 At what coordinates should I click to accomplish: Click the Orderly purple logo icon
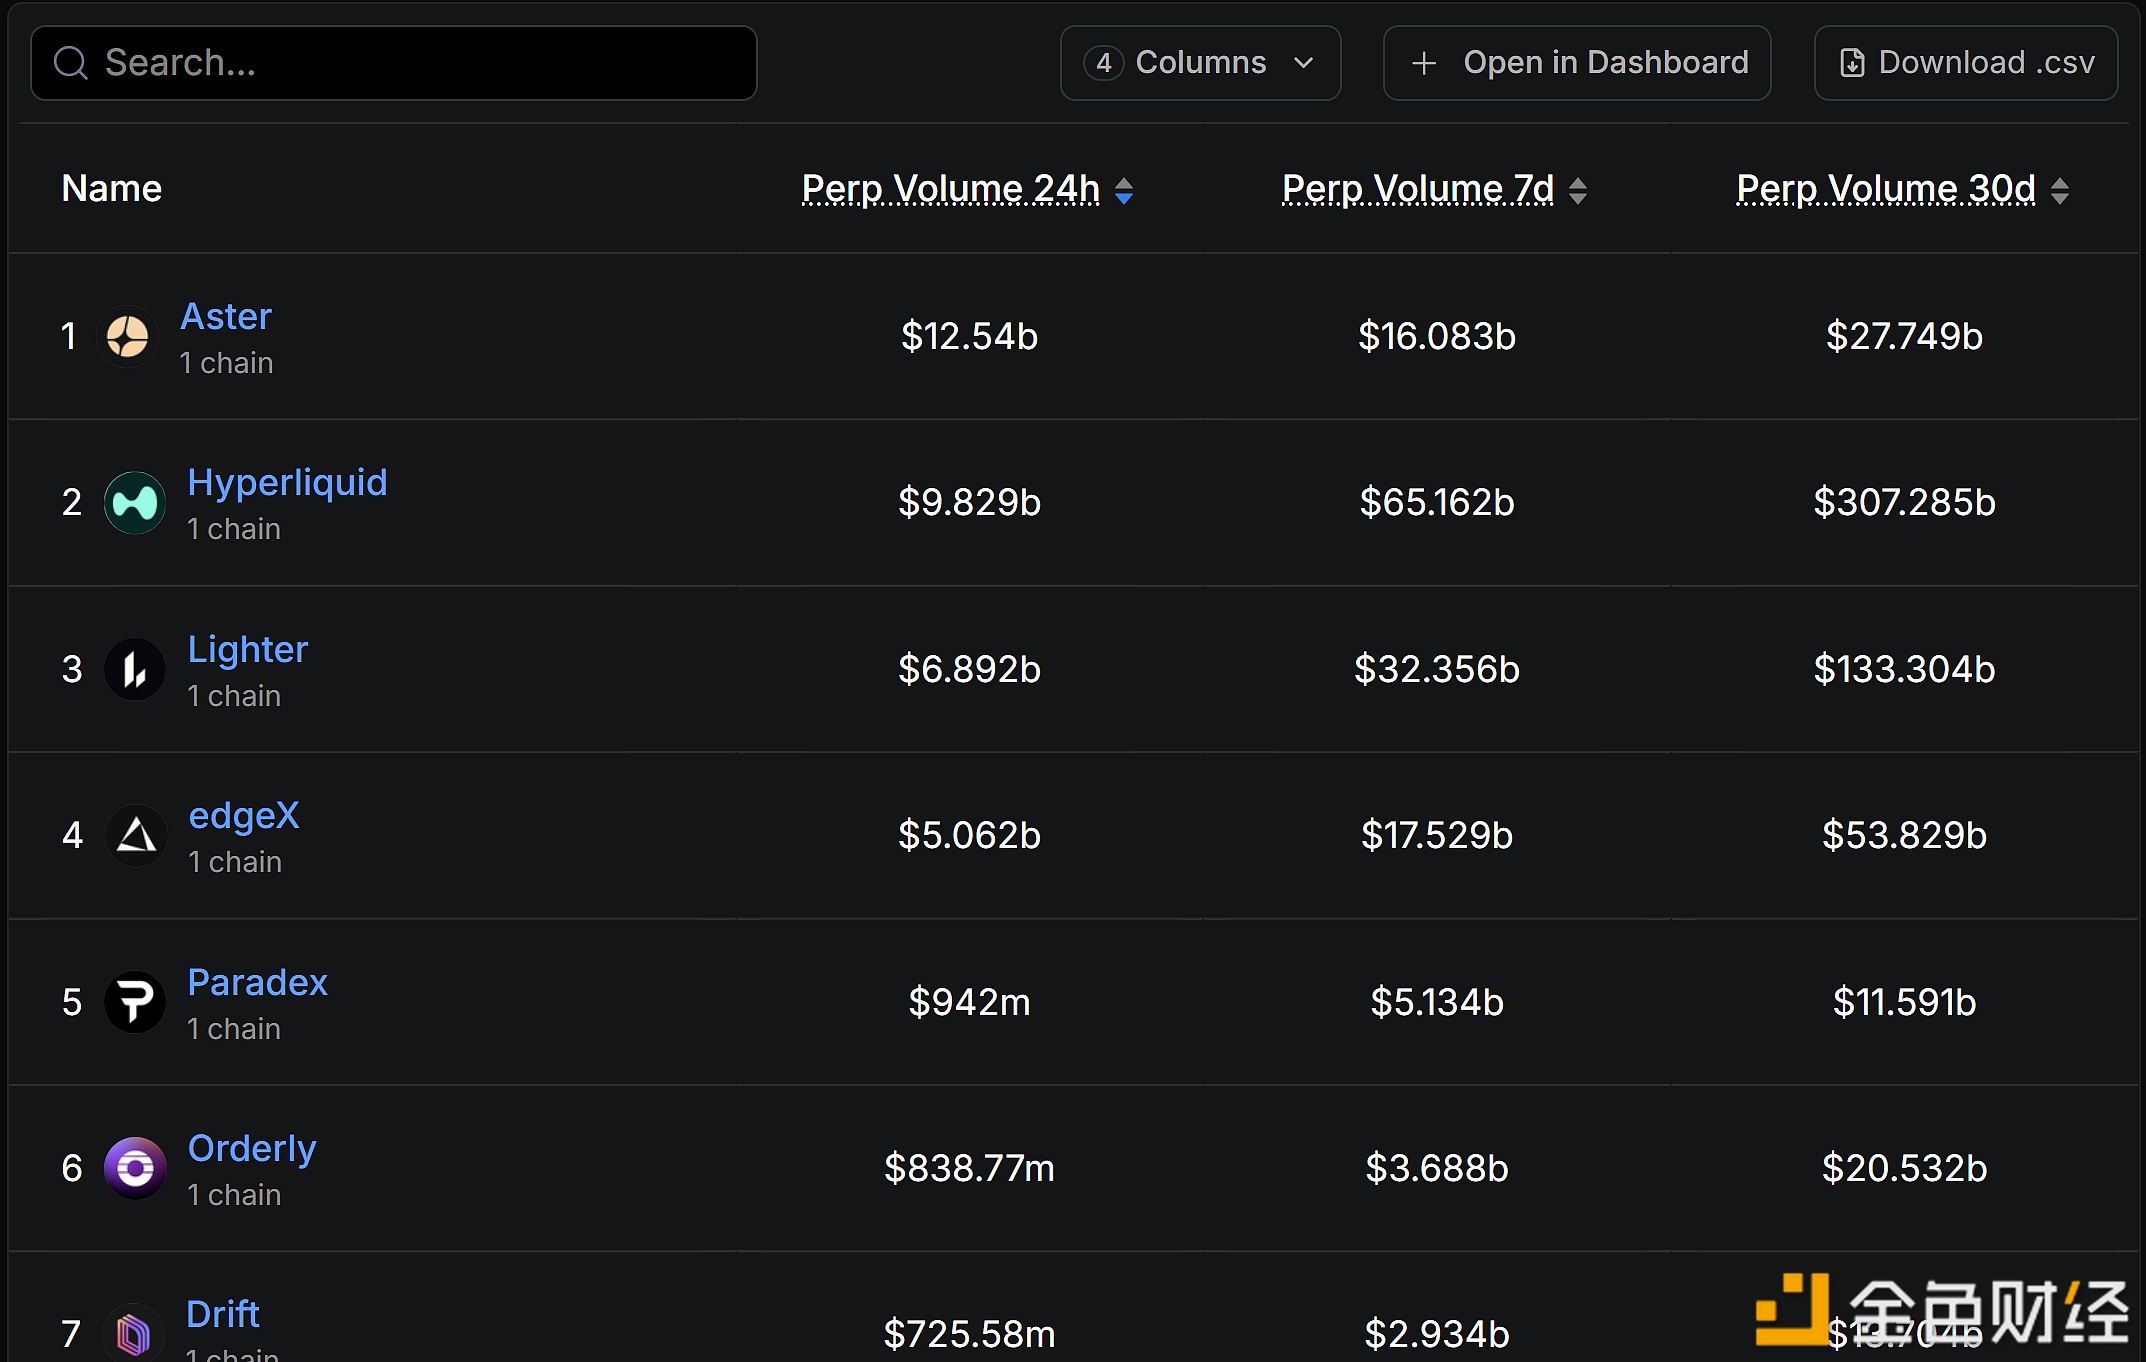[x=135, y=1167]
